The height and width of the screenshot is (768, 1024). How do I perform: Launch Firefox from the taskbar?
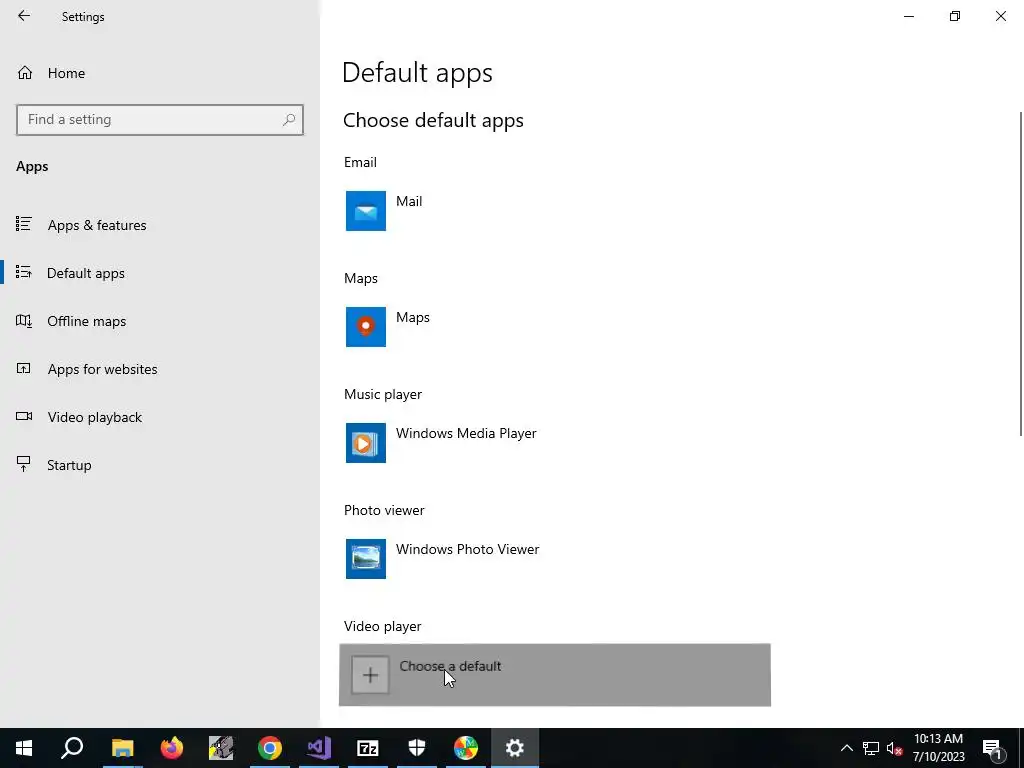coord(172,748)
